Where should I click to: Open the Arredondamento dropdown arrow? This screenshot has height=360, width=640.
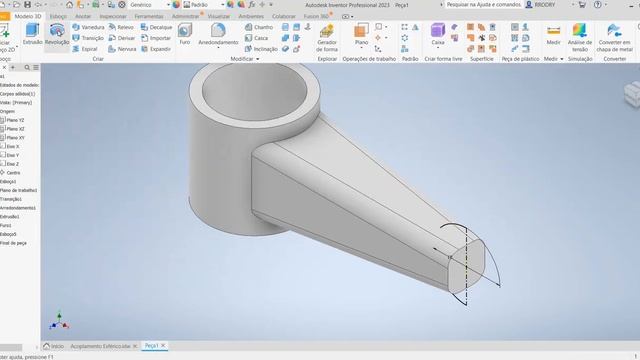coord(218,48)
